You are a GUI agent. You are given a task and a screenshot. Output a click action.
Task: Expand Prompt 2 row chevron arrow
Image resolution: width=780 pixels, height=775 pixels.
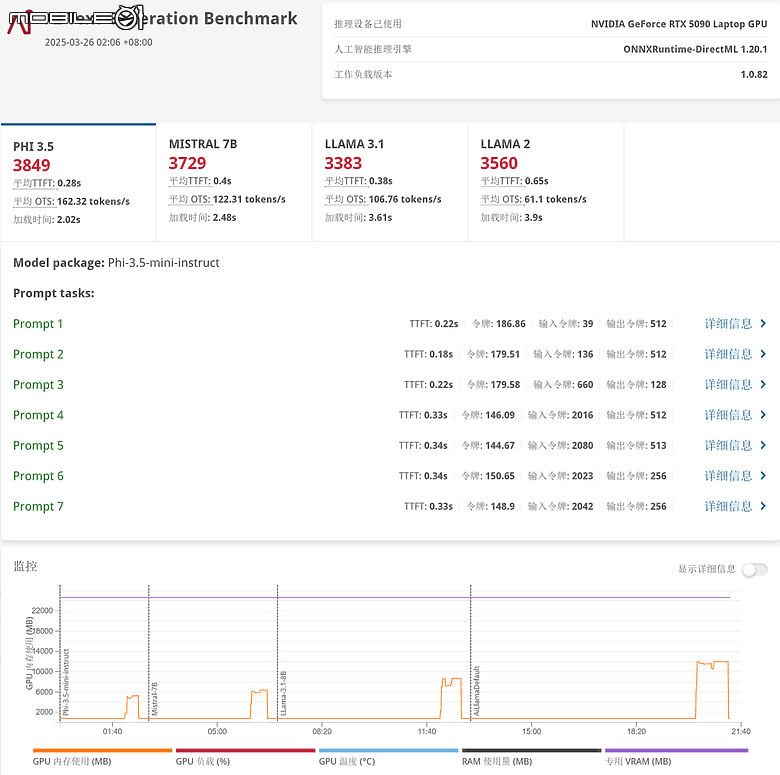(x=763, y=354)
